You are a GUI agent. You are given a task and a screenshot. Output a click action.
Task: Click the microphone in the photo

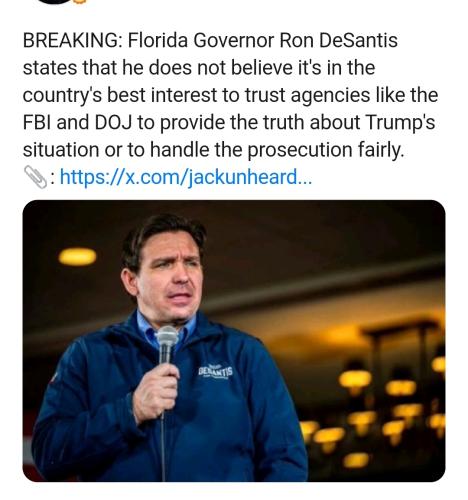[167, 343]
